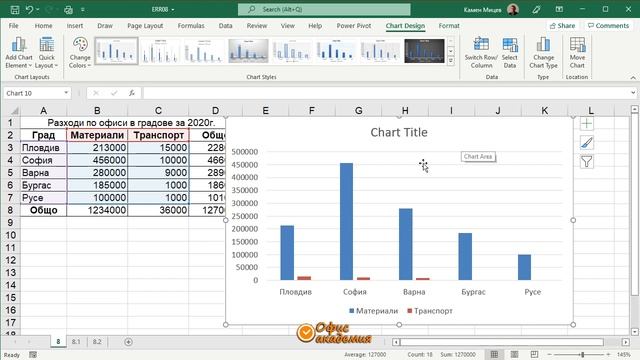
Task: Add a new sheet with plus icon
Action: pos(128,342)
